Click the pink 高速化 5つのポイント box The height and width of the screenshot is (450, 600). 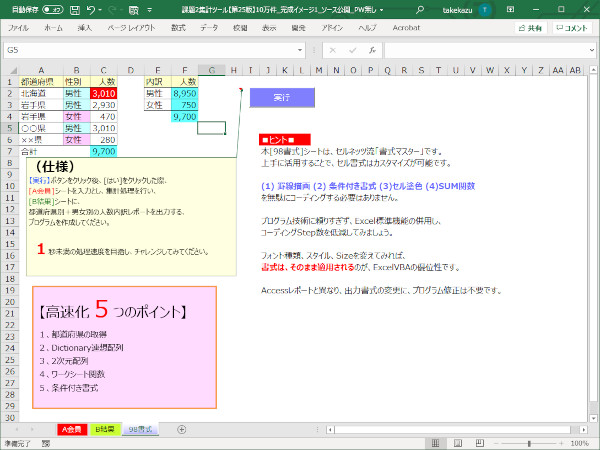click(124, 347)
